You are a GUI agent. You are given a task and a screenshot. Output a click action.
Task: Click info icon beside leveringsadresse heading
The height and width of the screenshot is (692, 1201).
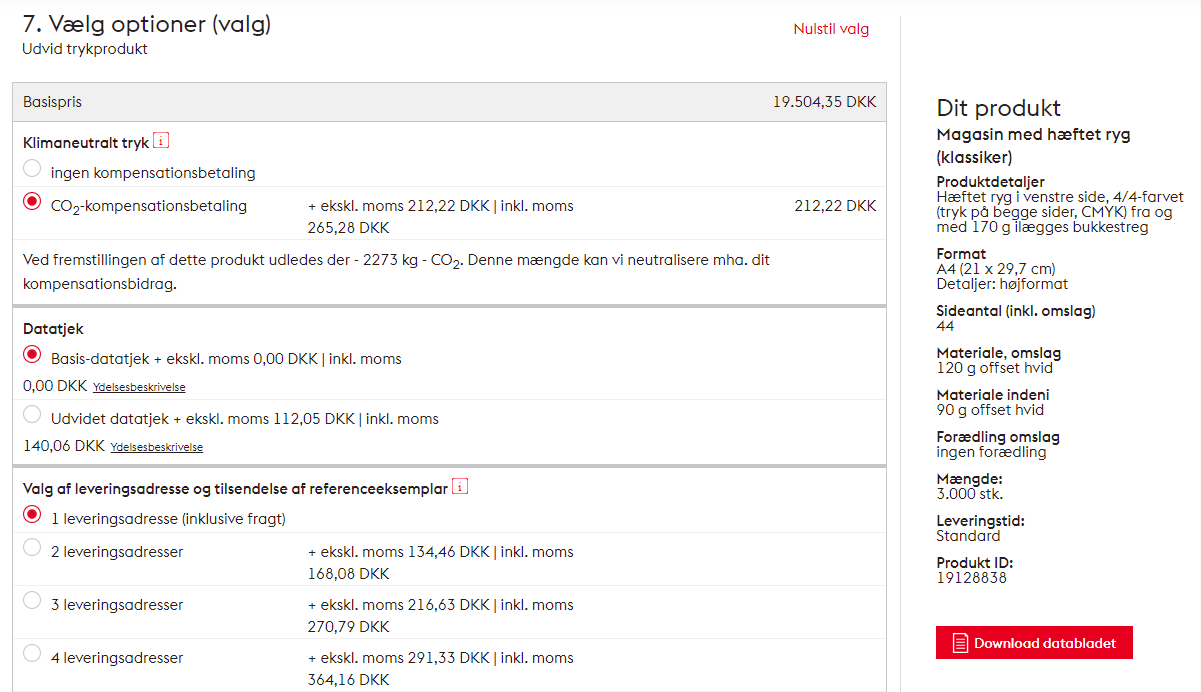pos(460,487)
